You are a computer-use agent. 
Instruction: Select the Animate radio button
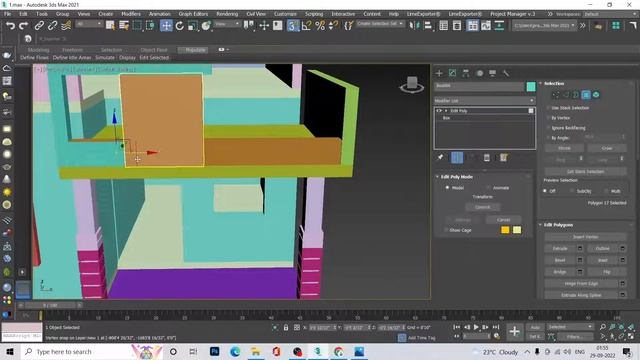(x=489, y=188)
